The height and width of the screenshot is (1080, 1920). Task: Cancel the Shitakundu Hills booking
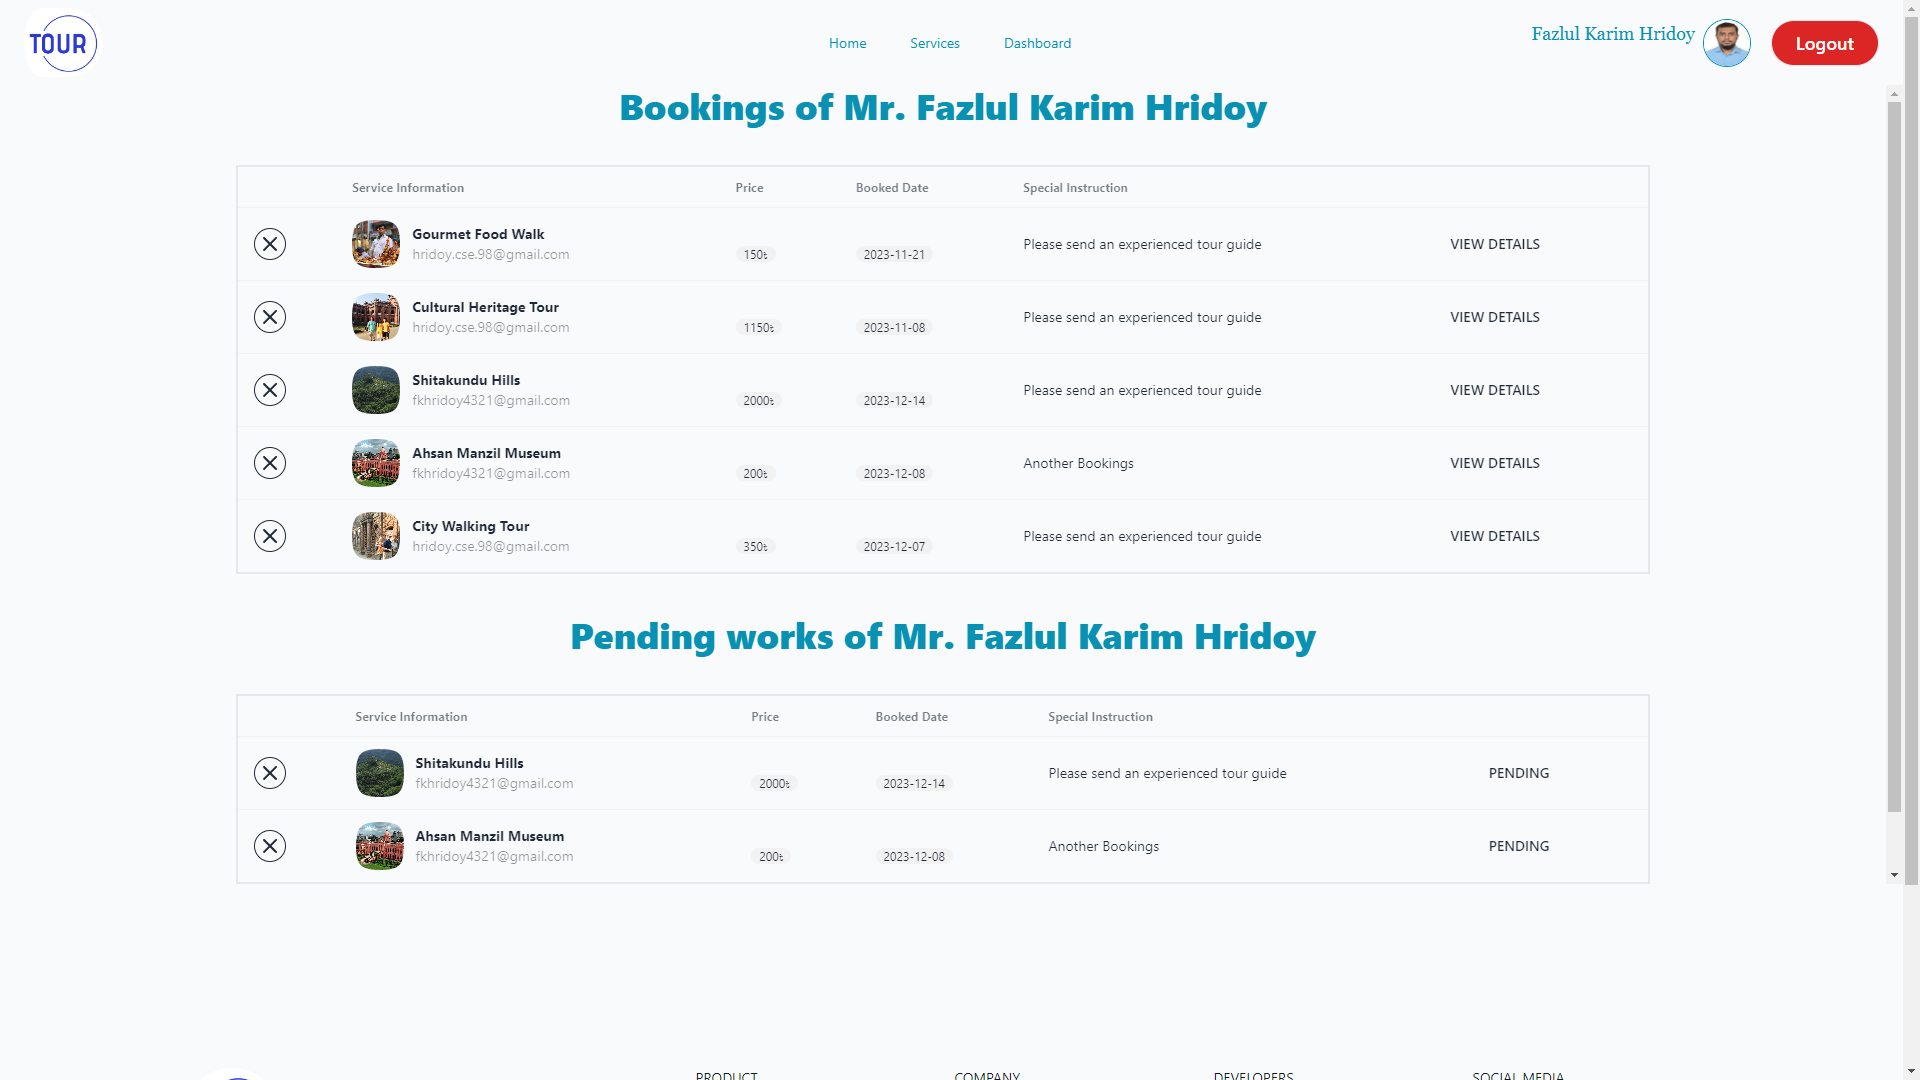269,390
